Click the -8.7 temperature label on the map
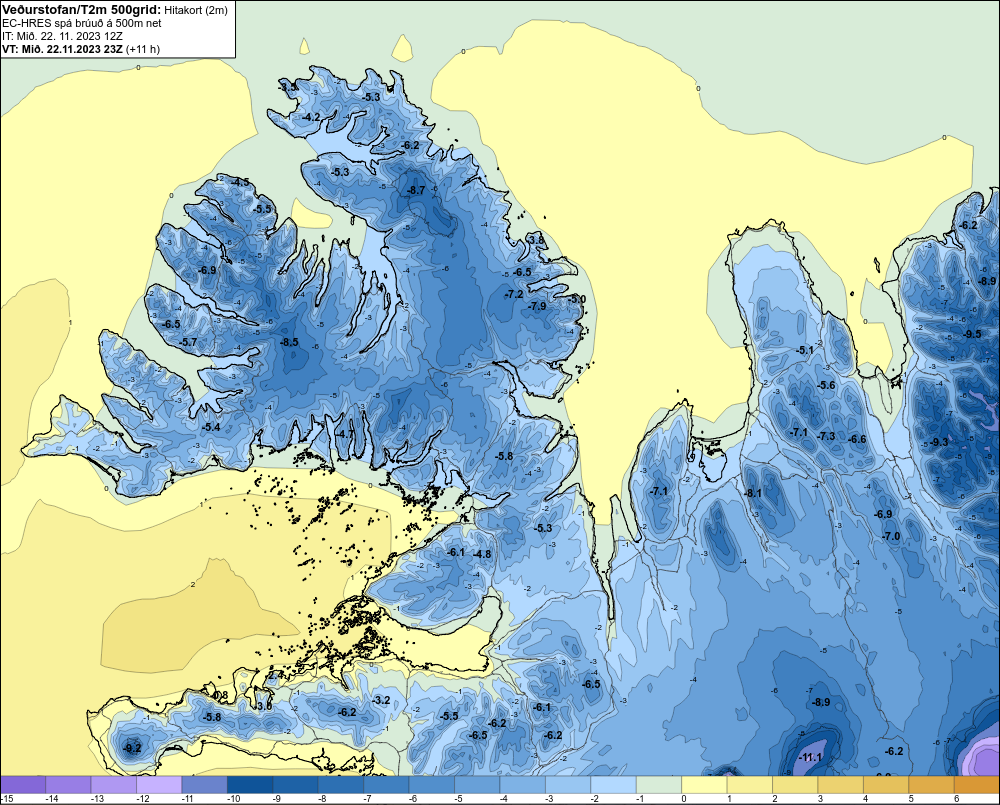 click(x=416, y=191)
